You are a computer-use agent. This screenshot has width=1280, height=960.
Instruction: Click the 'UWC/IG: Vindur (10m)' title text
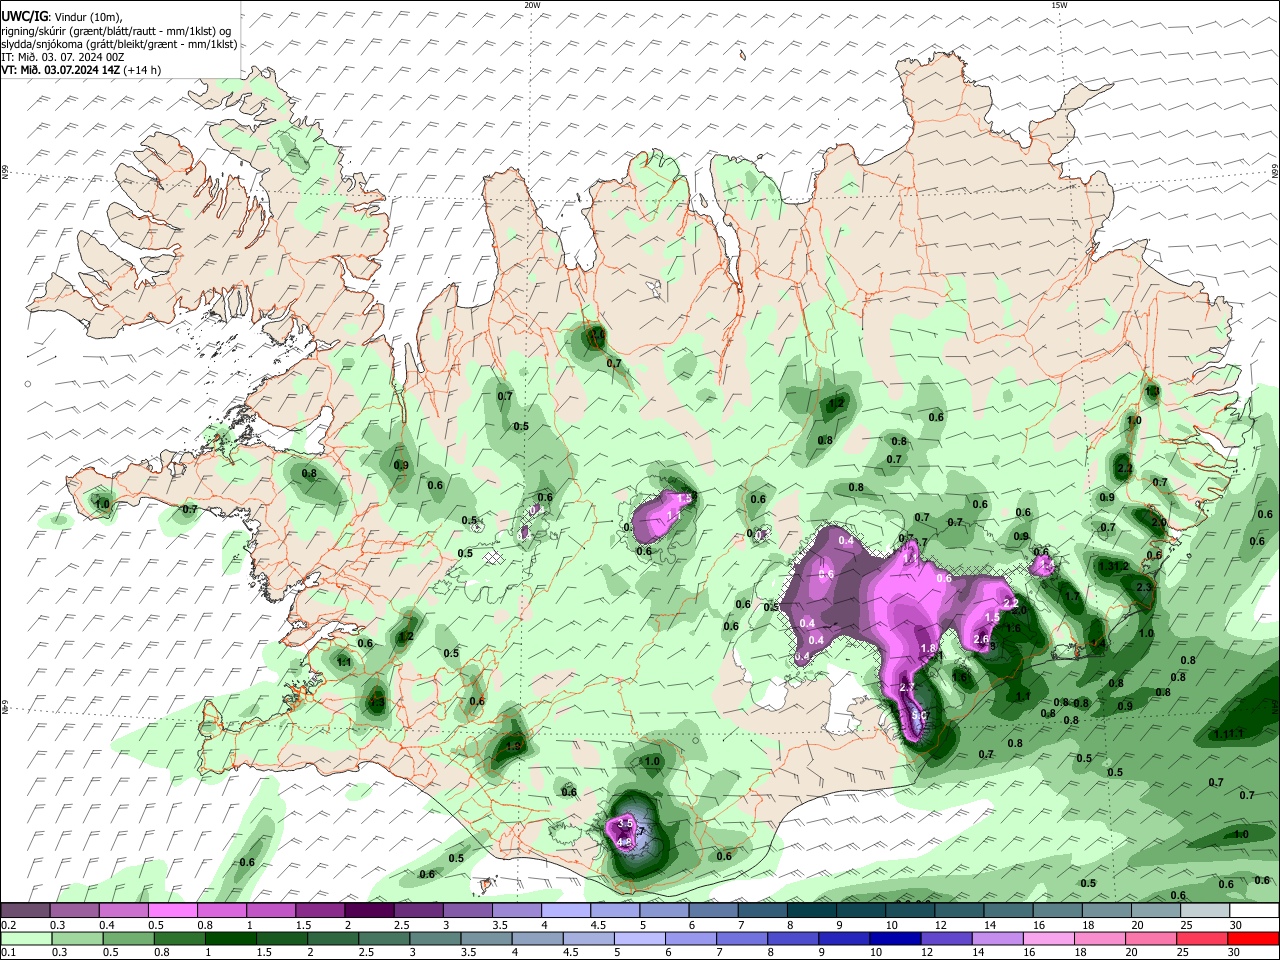[62, 16]
